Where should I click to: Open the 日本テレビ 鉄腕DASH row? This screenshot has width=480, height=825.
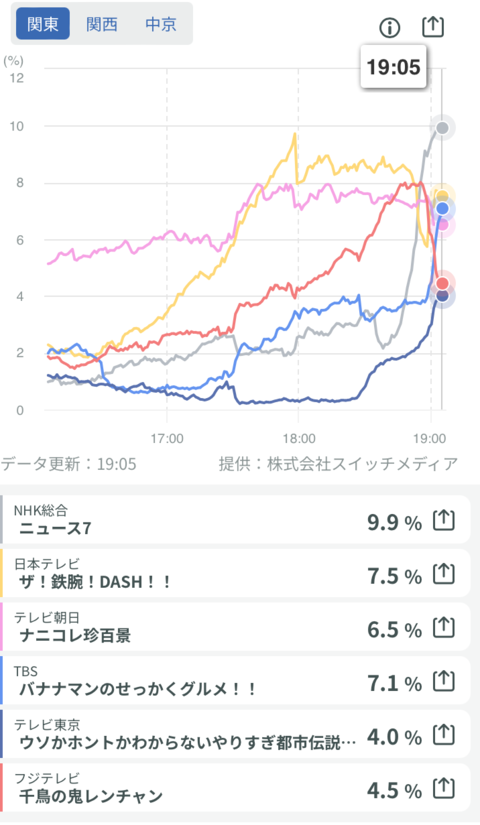point(235,573)
